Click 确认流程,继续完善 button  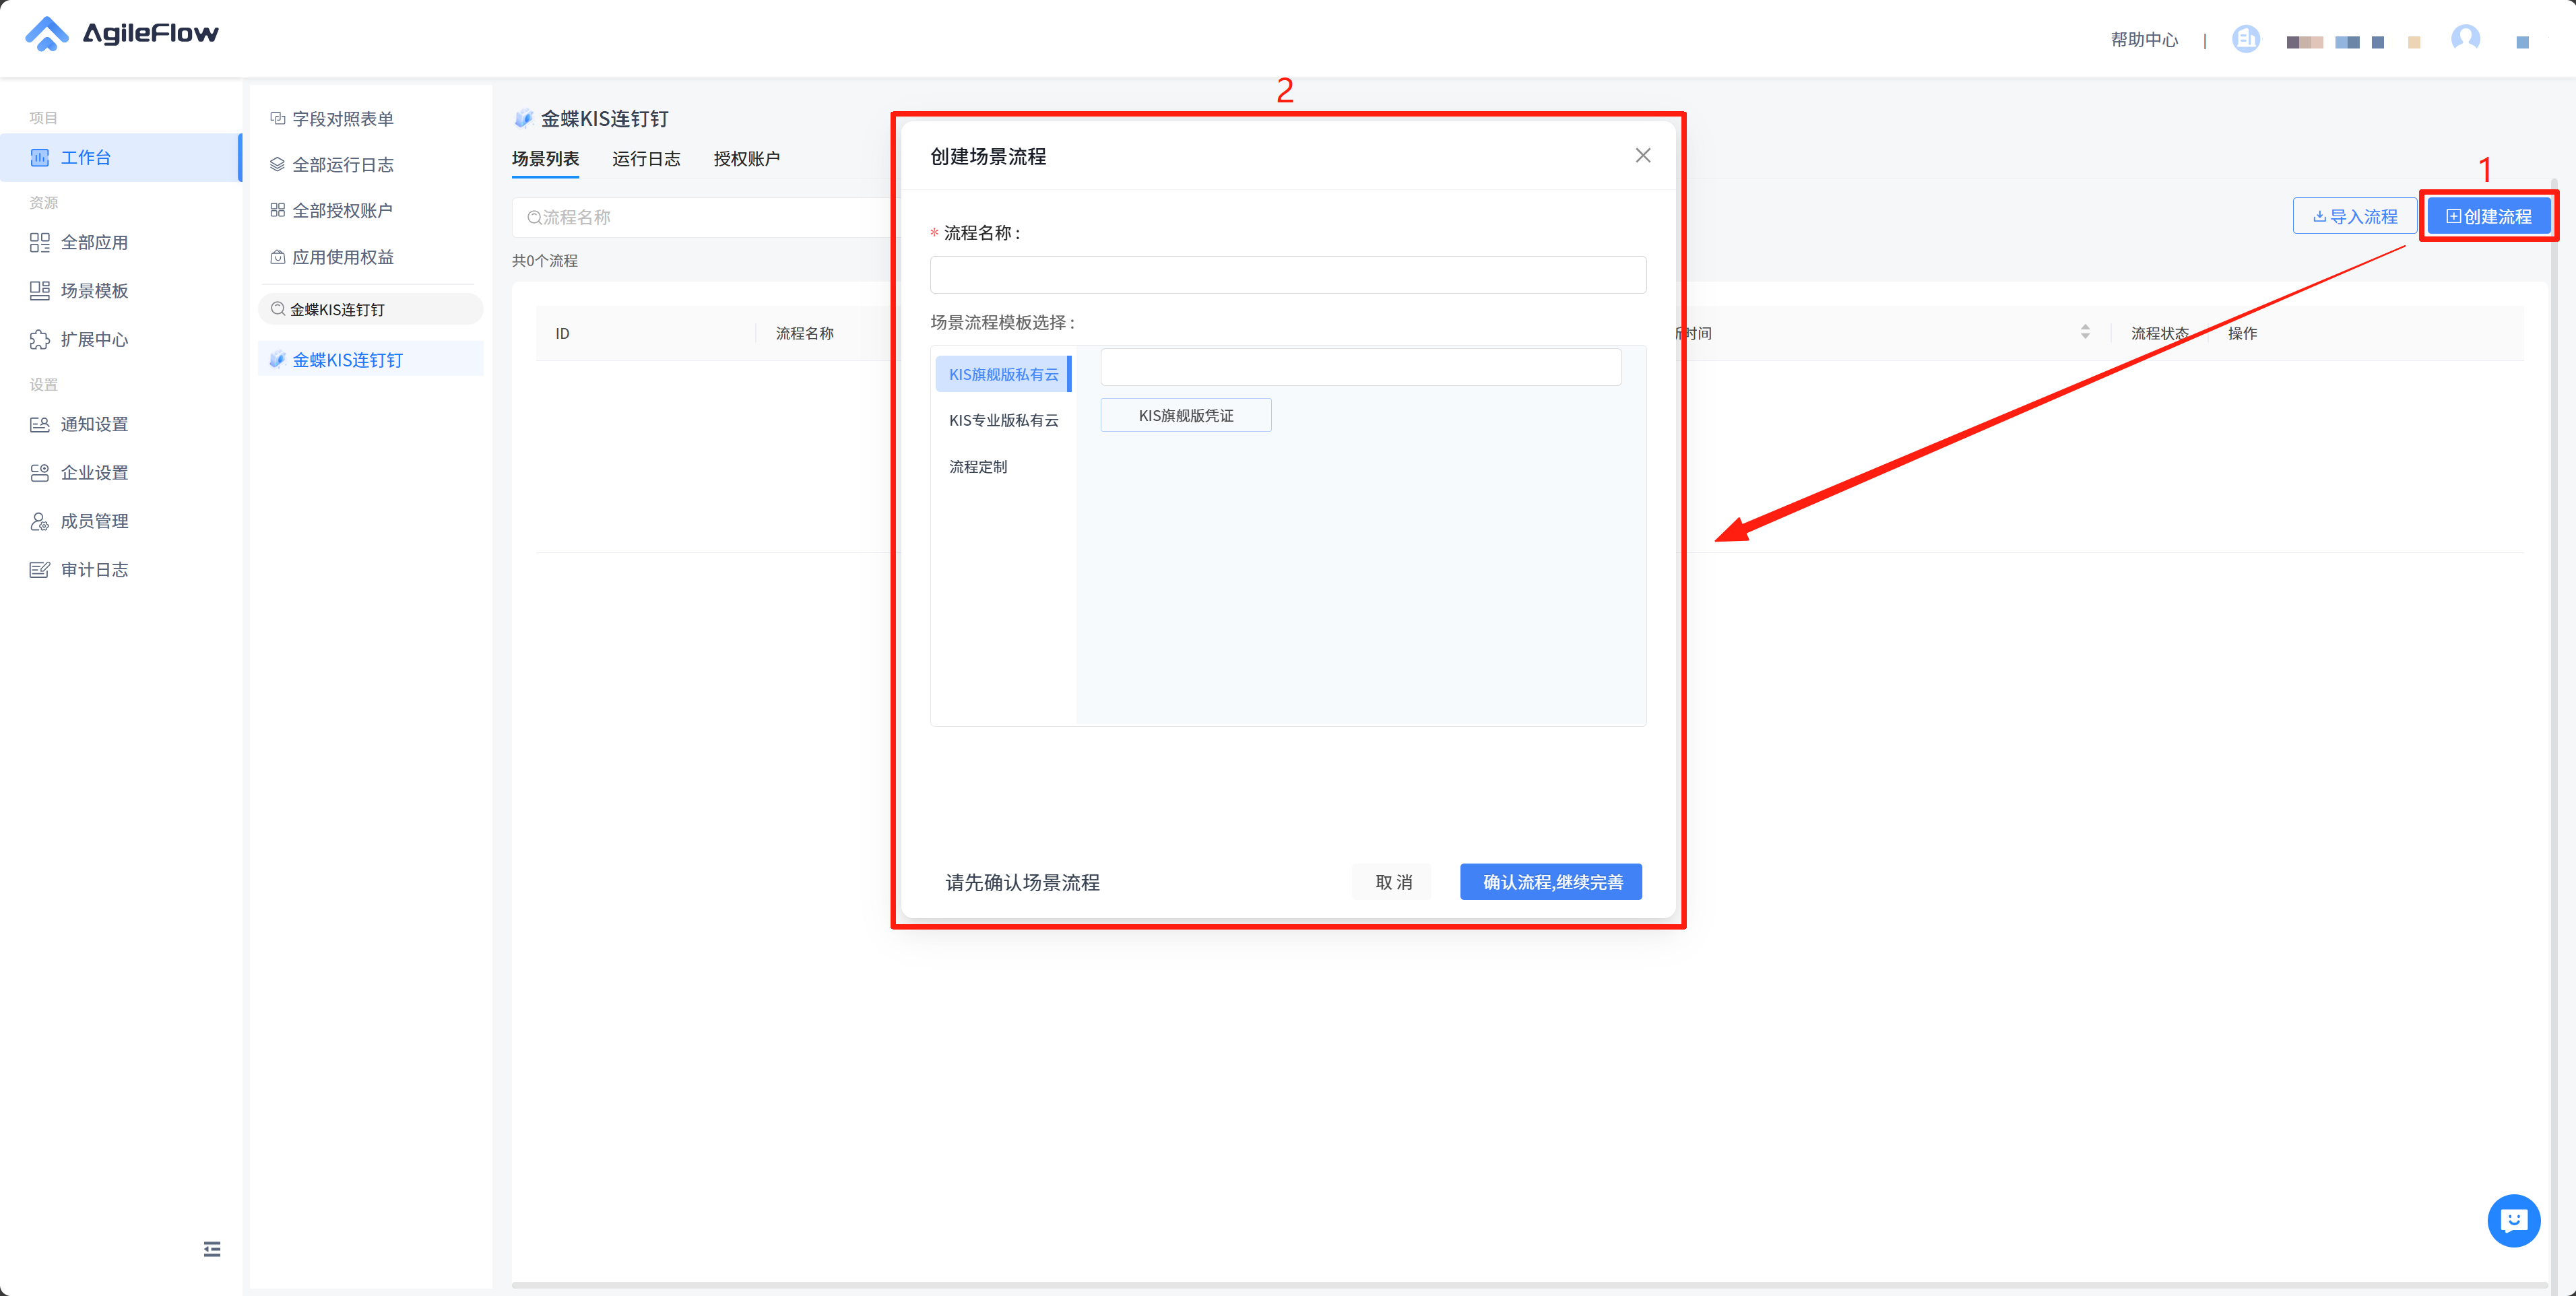pos(1550,882)
